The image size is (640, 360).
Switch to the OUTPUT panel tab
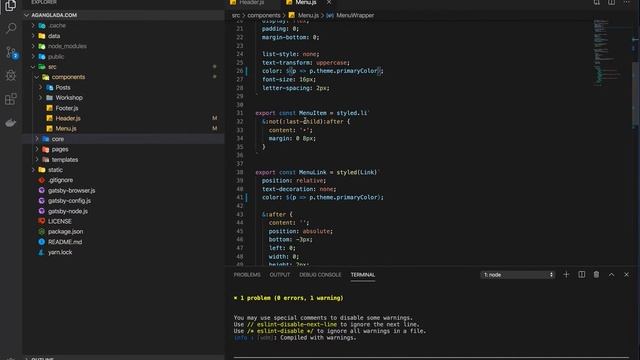pyautogui.click(x=280, y=275)
